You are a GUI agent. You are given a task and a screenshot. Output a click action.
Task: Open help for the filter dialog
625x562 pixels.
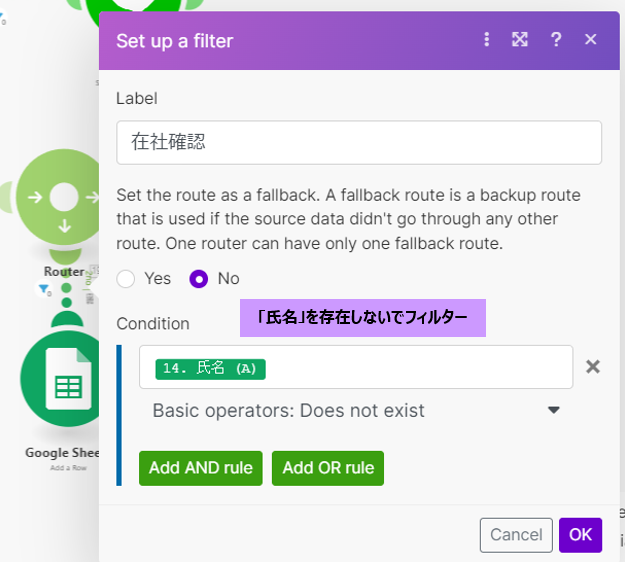556,39
